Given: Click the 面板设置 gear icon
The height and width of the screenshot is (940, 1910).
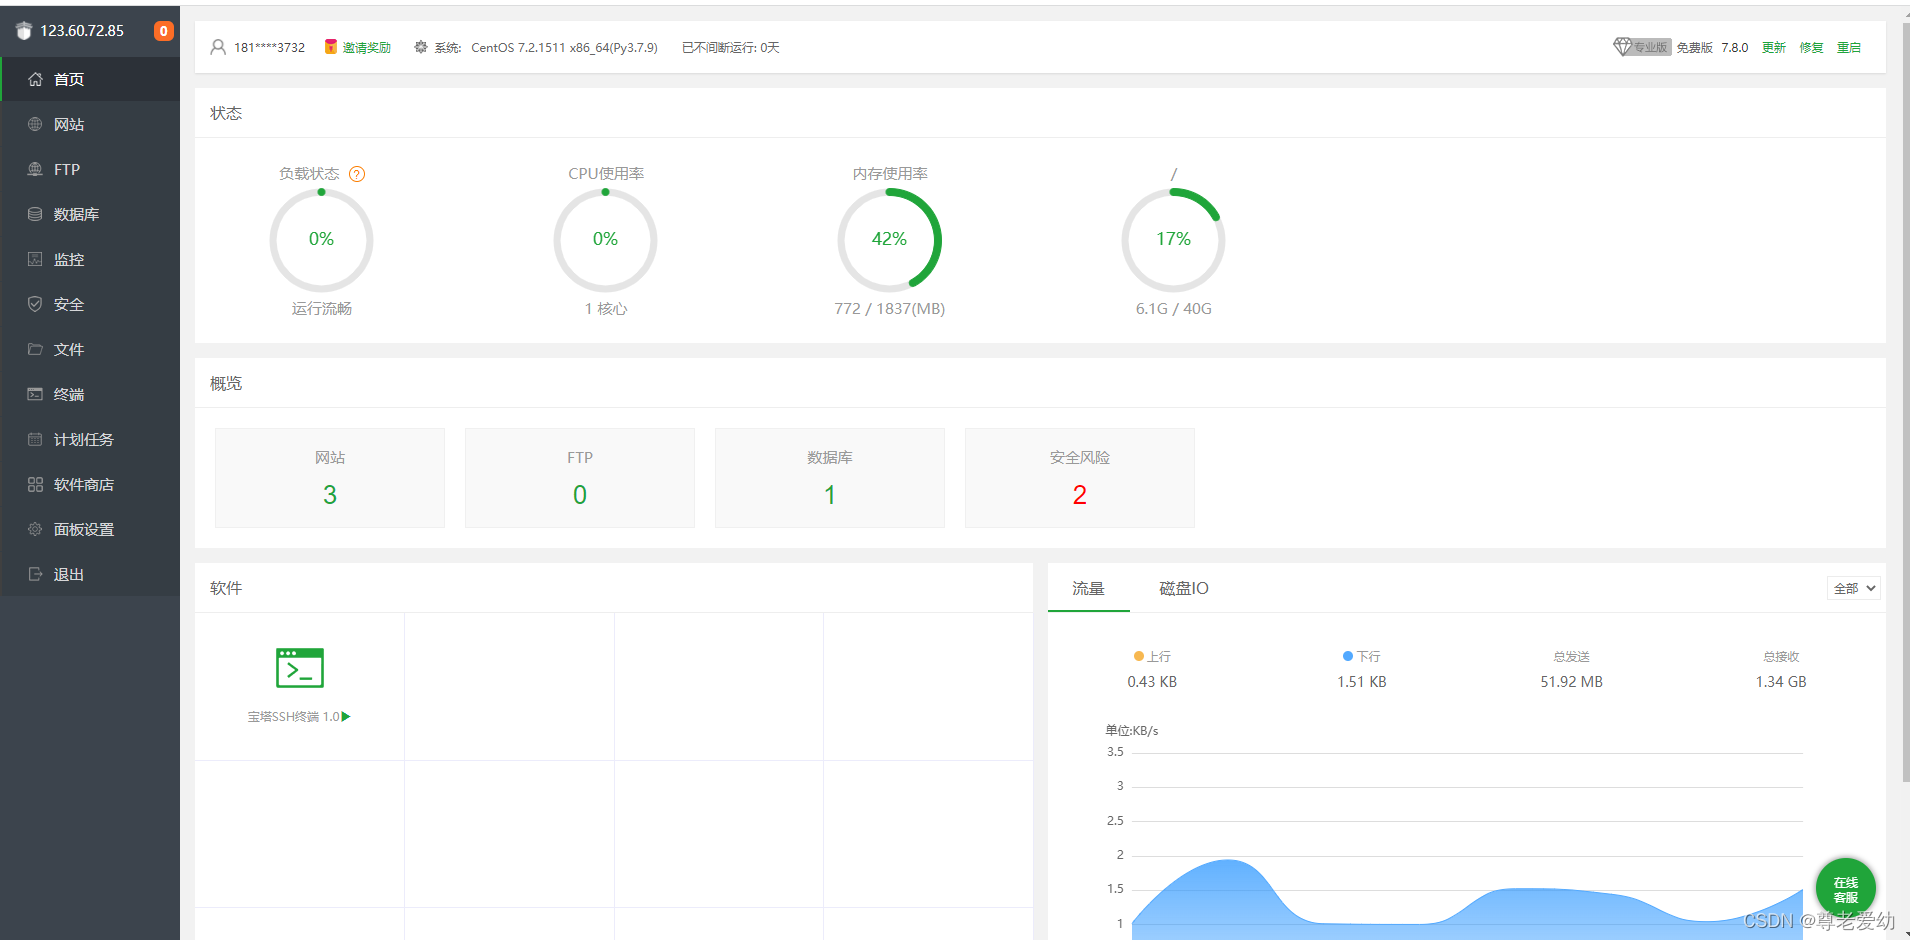Looking at the screenshot, I should coord(35,529).
